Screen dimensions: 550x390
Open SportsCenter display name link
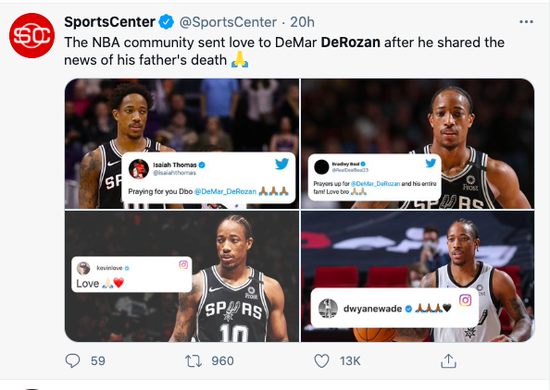[x=109, y=22]
